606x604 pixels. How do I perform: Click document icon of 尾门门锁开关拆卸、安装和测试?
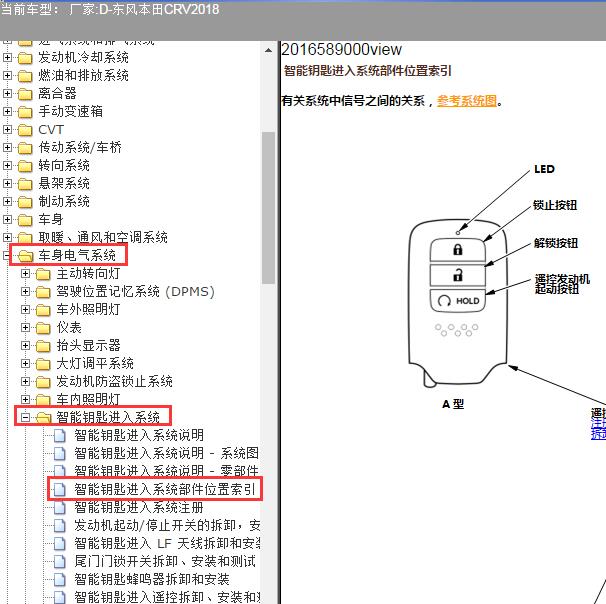click(60, 561)
